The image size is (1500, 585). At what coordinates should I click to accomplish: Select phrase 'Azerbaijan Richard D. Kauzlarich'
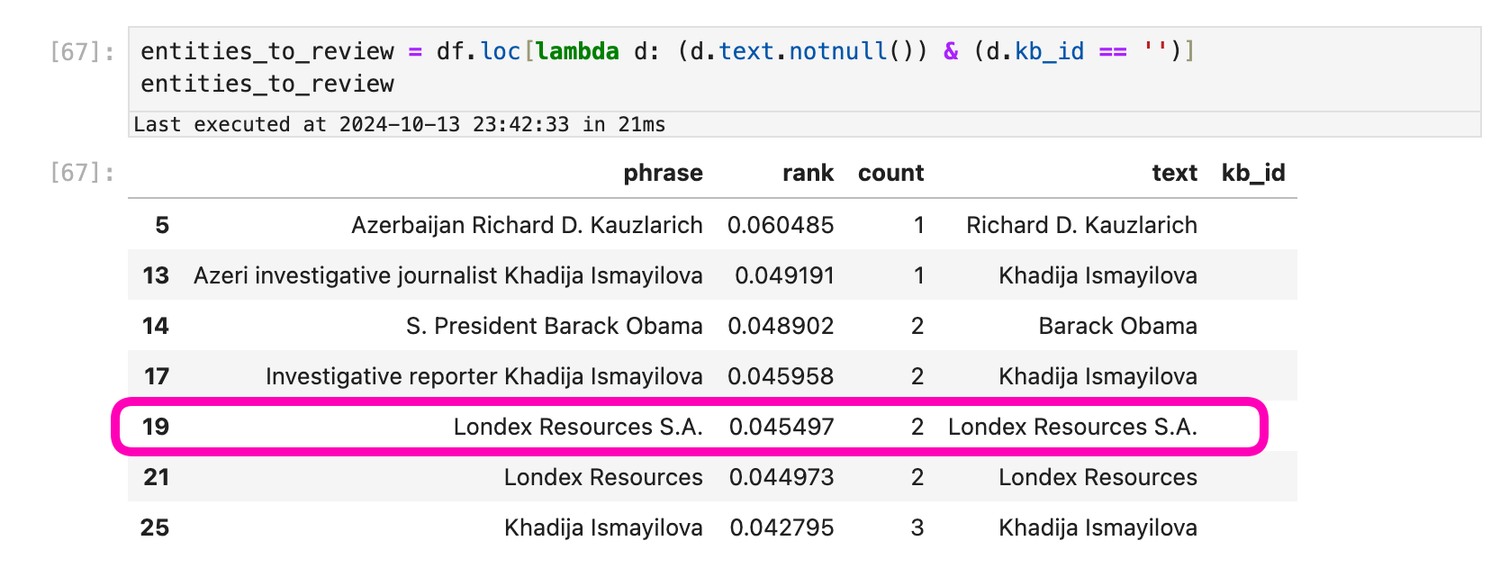click(527, 225)
